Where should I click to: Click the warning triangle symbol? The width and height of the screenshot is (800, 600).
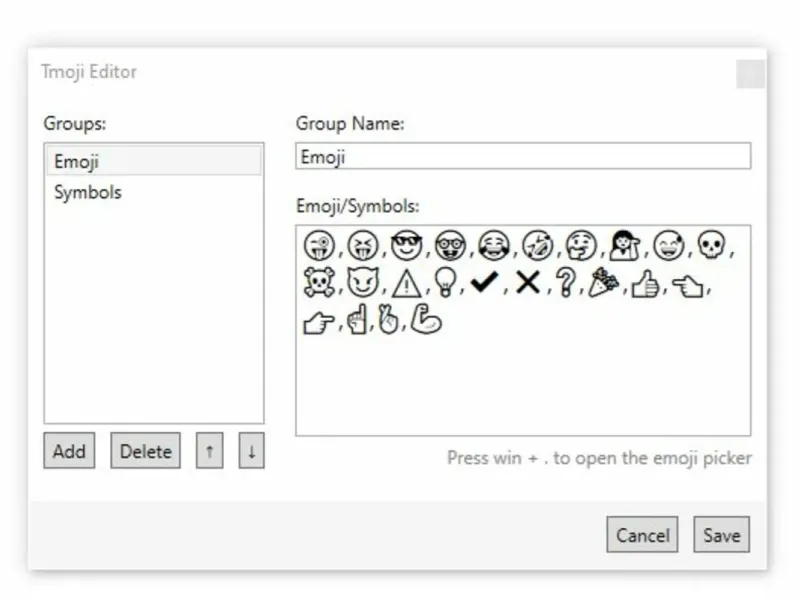pos(406,284)
